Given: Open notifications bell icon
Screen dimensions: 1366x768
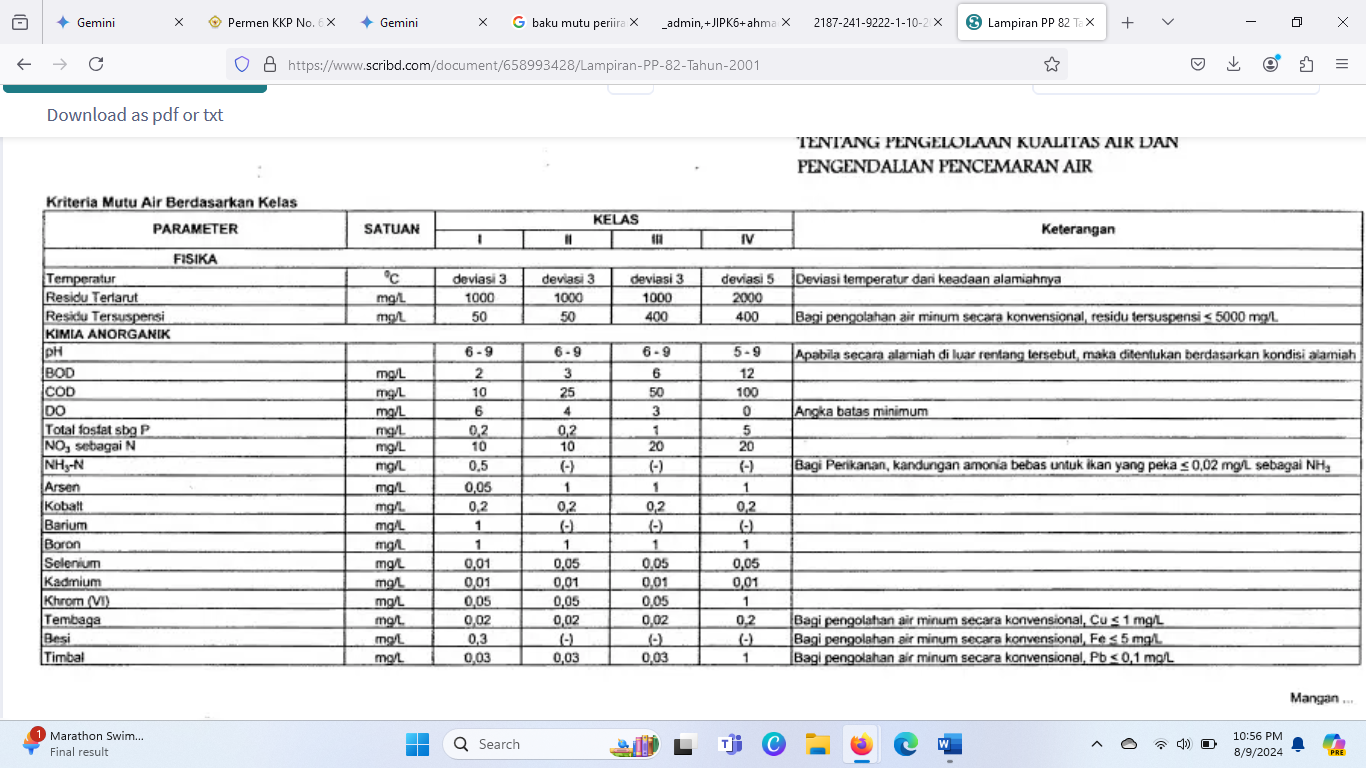Looking at the screenshot, I should [x=1298, y=744].
